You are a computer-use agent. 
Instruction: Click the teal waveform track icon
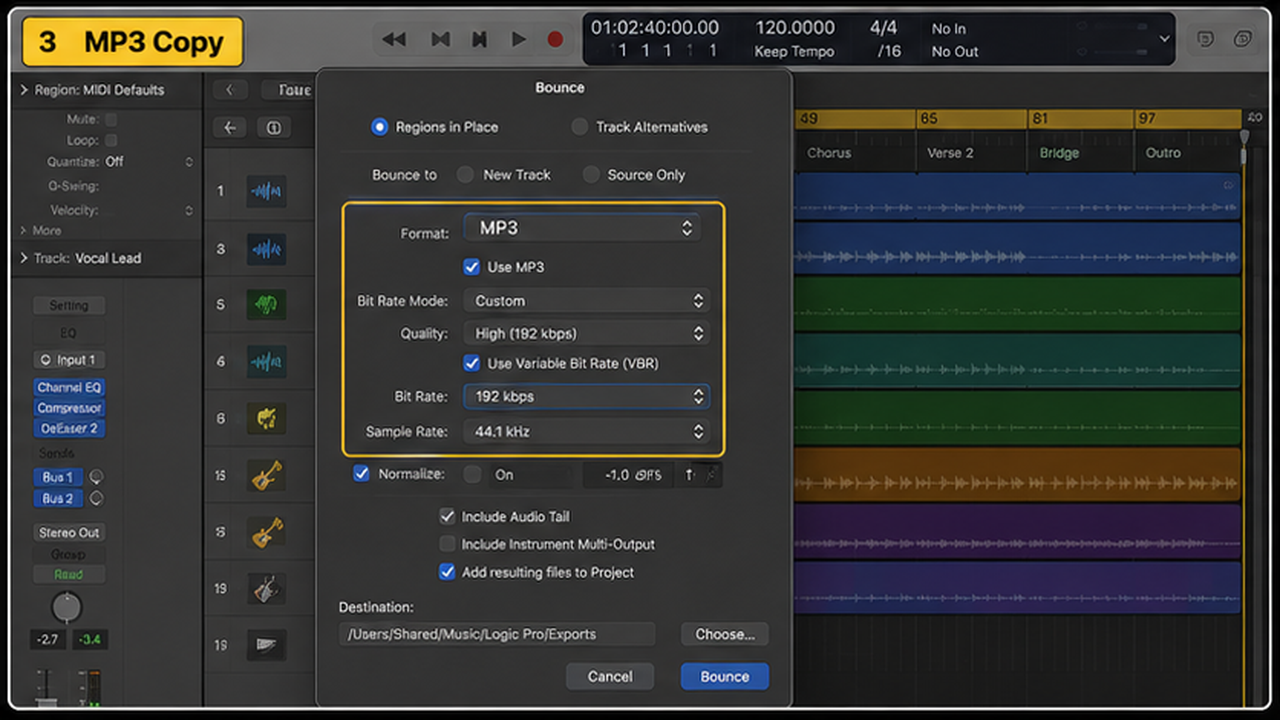(266, 361)
